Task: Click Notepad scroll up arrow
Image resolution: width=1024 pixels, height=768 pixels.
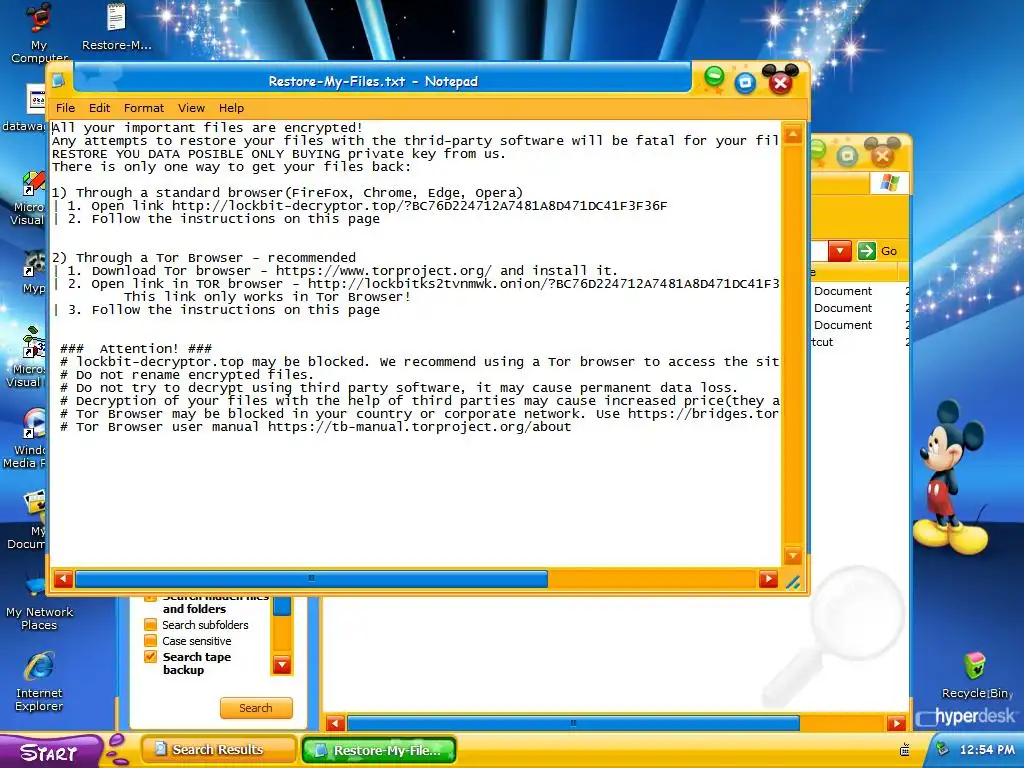Action: (793, 135)
